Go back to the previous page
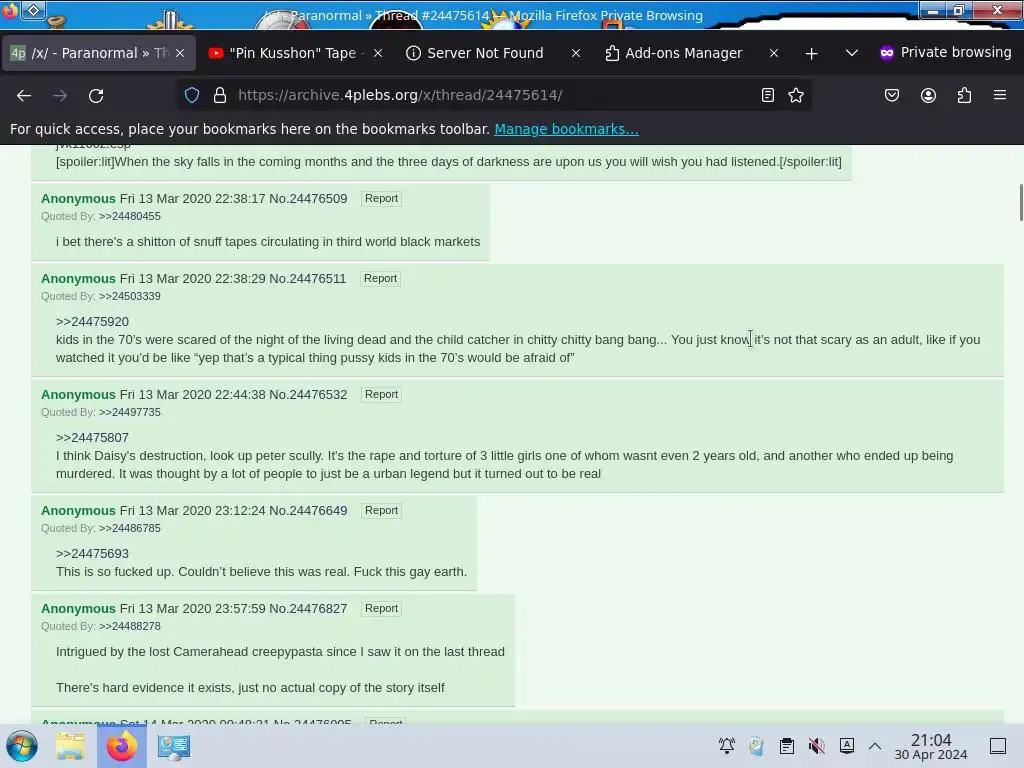Screen dimensions: 1024x768 coord(24,95)
